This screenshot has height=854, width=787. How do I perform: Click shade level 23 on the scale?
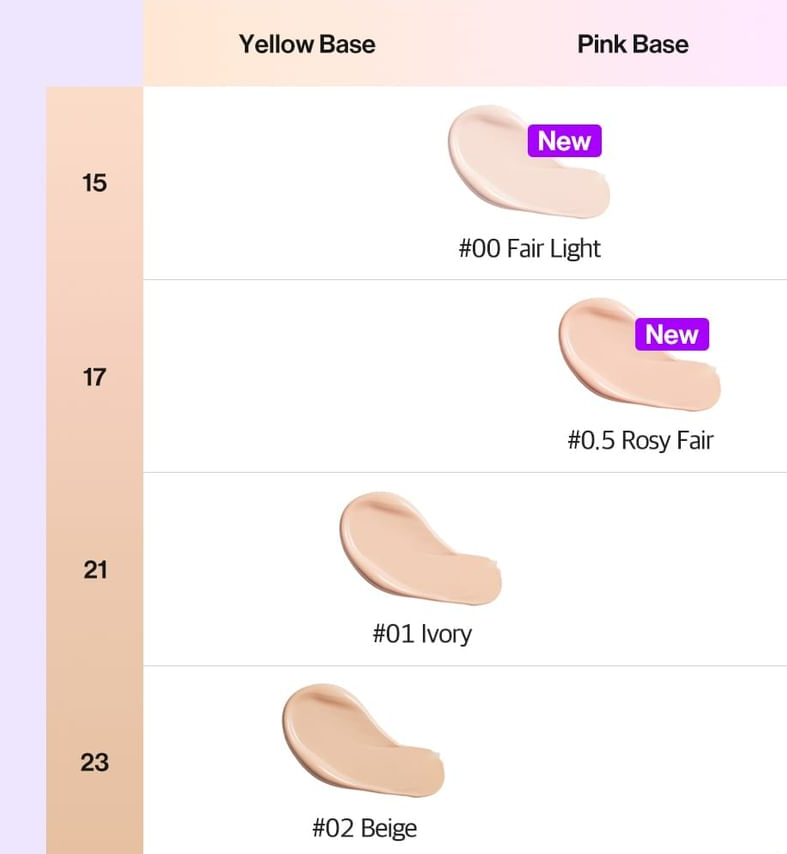[95, 762]
